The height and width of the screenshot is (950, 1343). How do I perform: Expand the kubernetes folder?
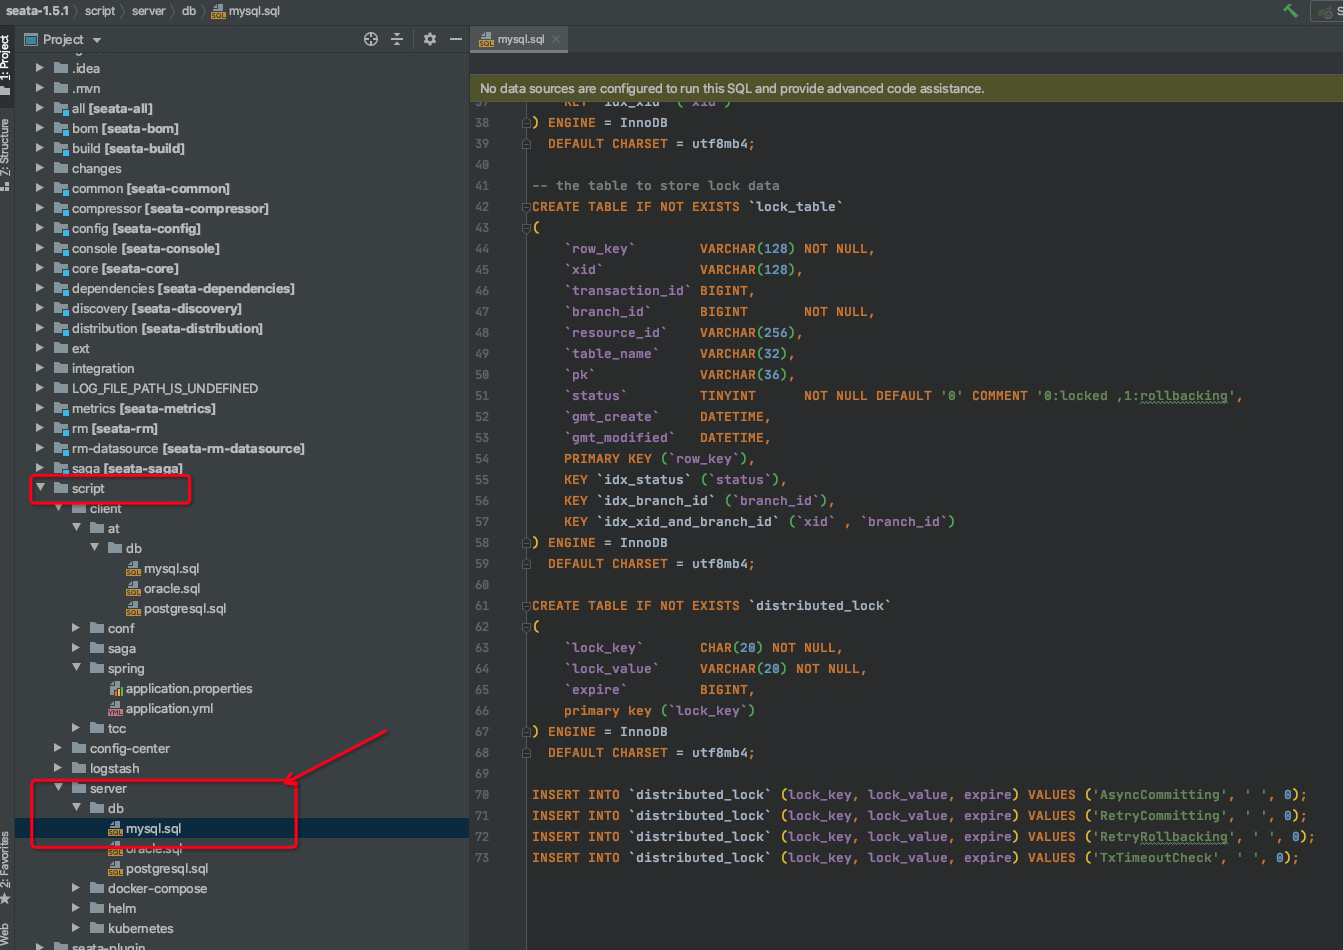[x=75, y=928]
